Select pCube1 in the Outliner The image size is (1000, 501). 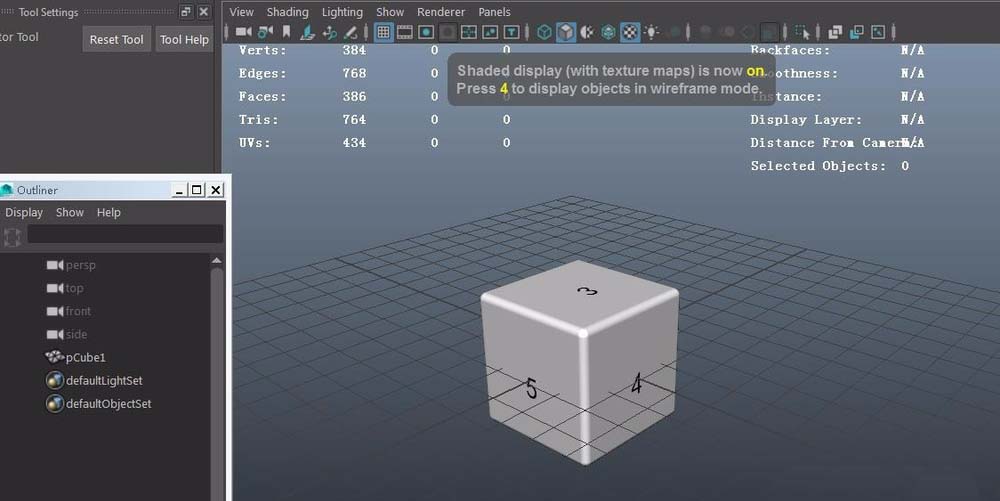pos(85,357)
